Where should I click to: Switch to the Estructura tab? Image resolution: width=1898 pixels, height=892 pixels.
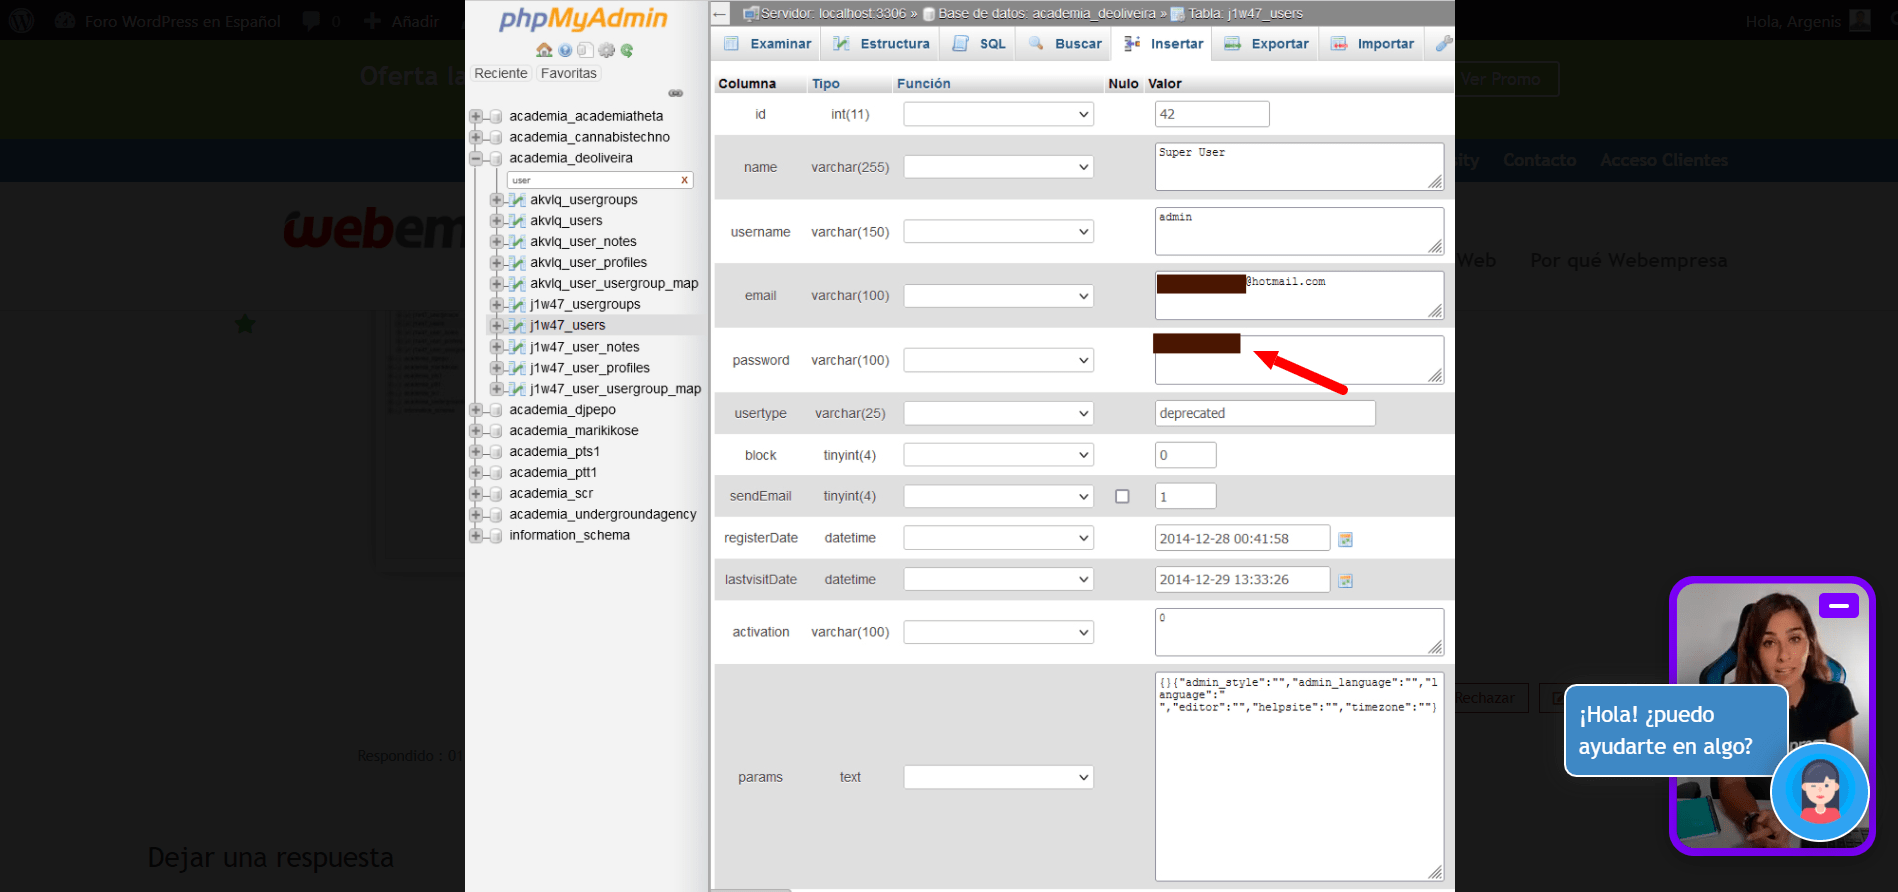tap(881, 44)
